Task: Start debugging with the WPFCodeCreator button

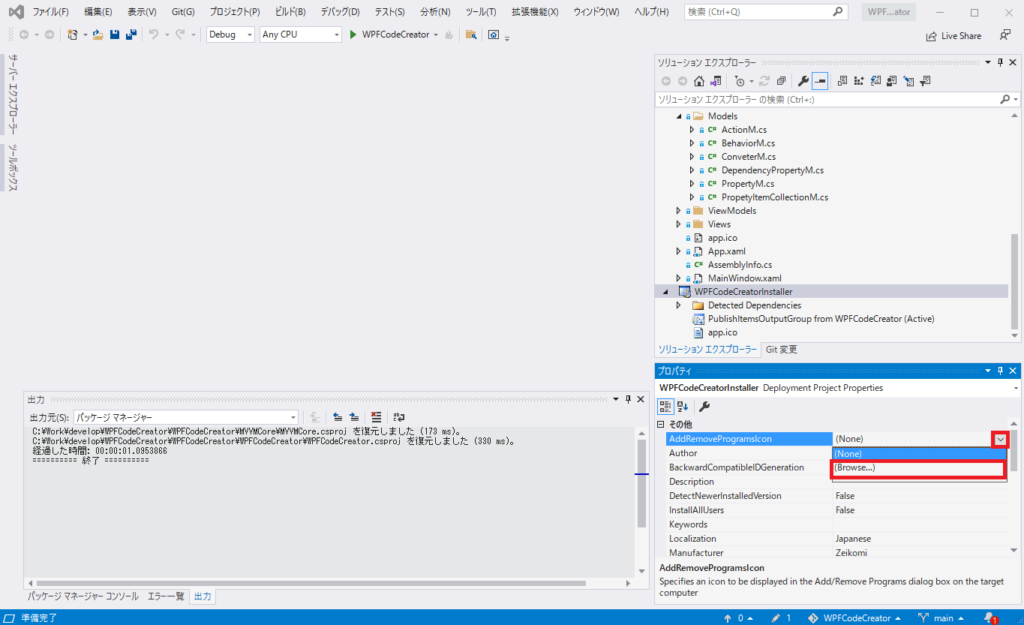Action: pyautogui.click(x=389, y=35)
